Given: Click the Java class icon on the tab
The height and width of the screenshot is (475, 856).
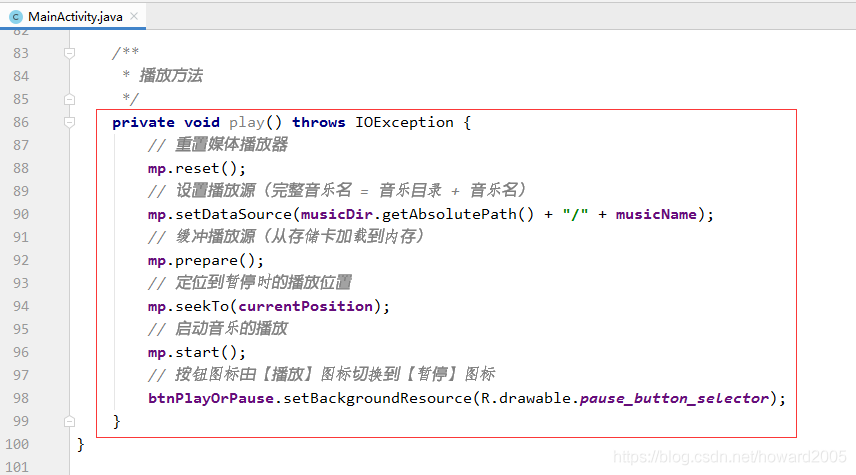Looking at the screenshot, I should tap(16, 17).
